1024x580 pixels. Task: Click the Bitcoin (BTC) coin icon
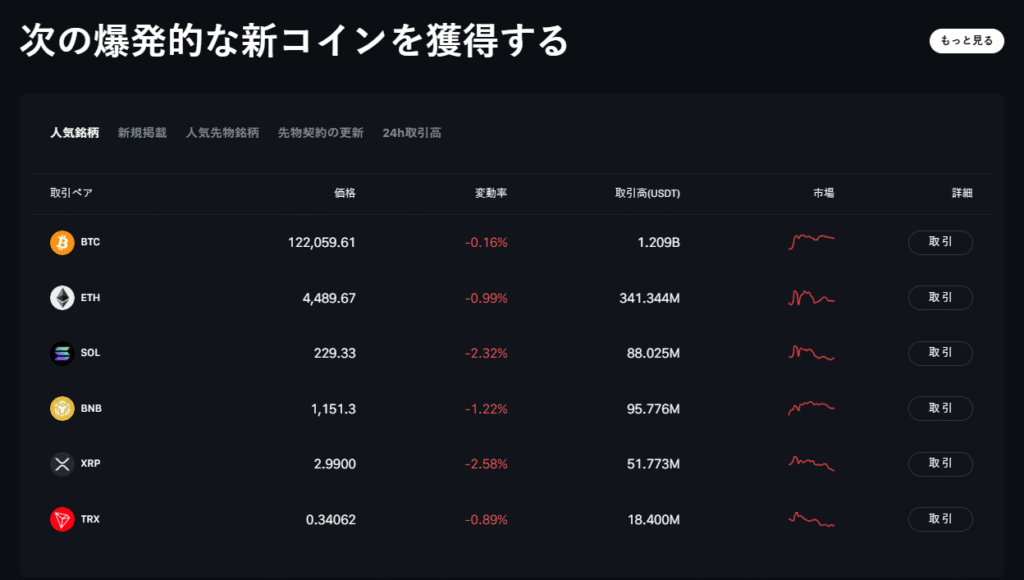coord(62,242)
